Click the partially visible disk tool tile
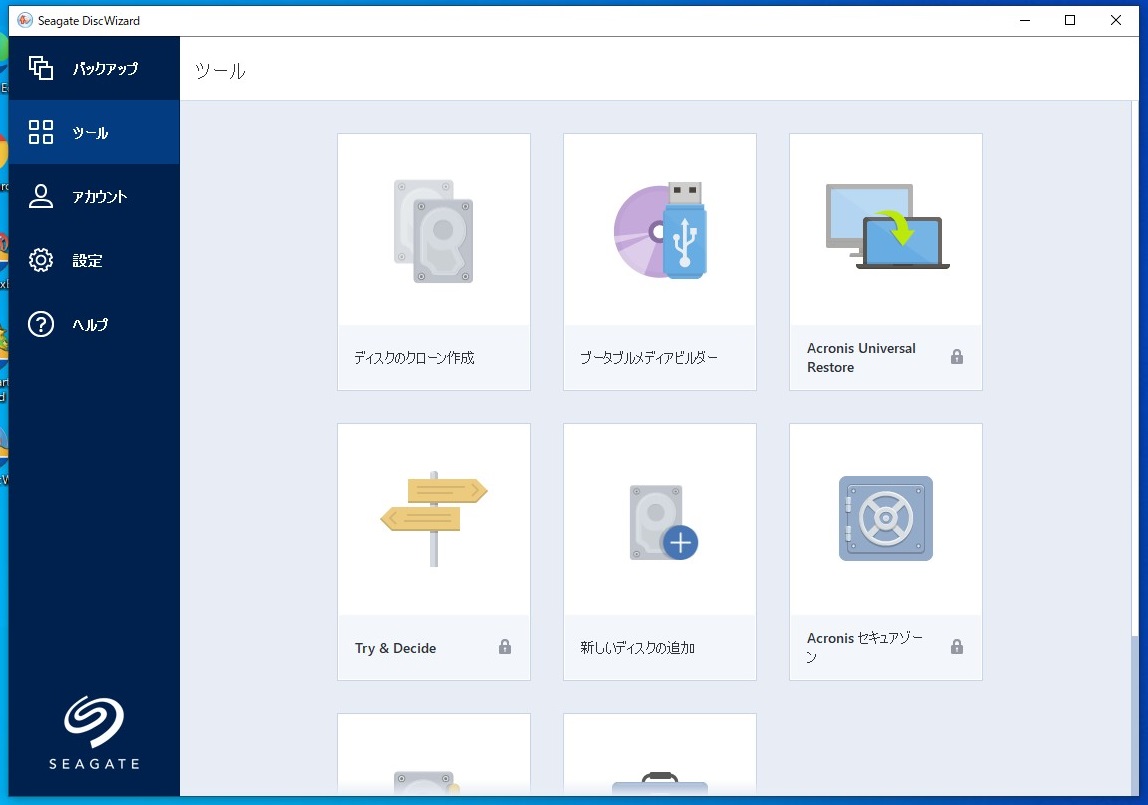Viewport: 1148px width, 805px height. click(x=433, y=755)
